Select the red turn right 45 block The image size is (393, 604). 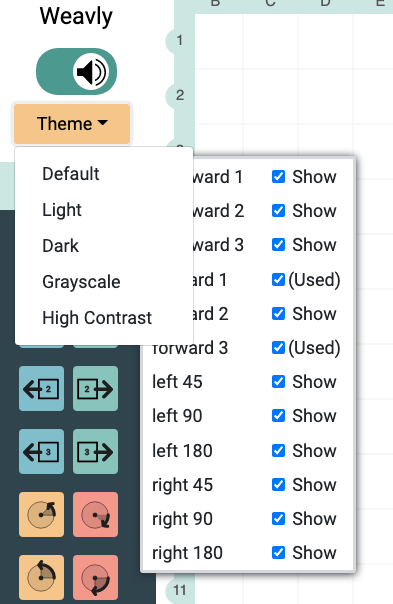(x=95, y=514)
